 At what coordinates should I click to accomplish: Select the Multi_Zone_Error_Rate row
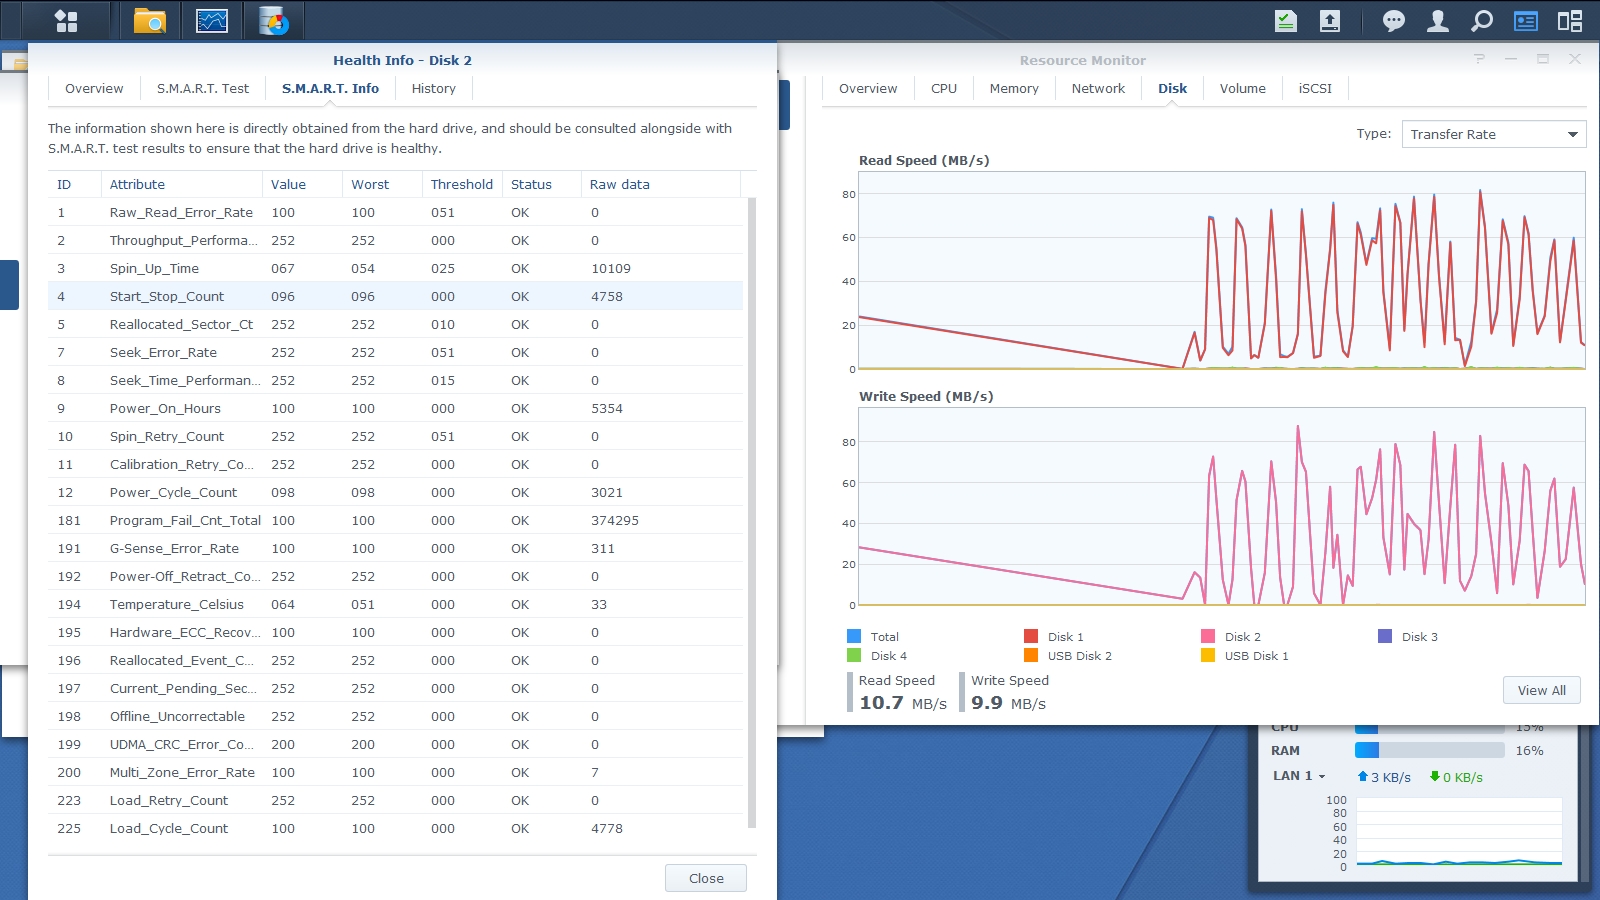395,772
